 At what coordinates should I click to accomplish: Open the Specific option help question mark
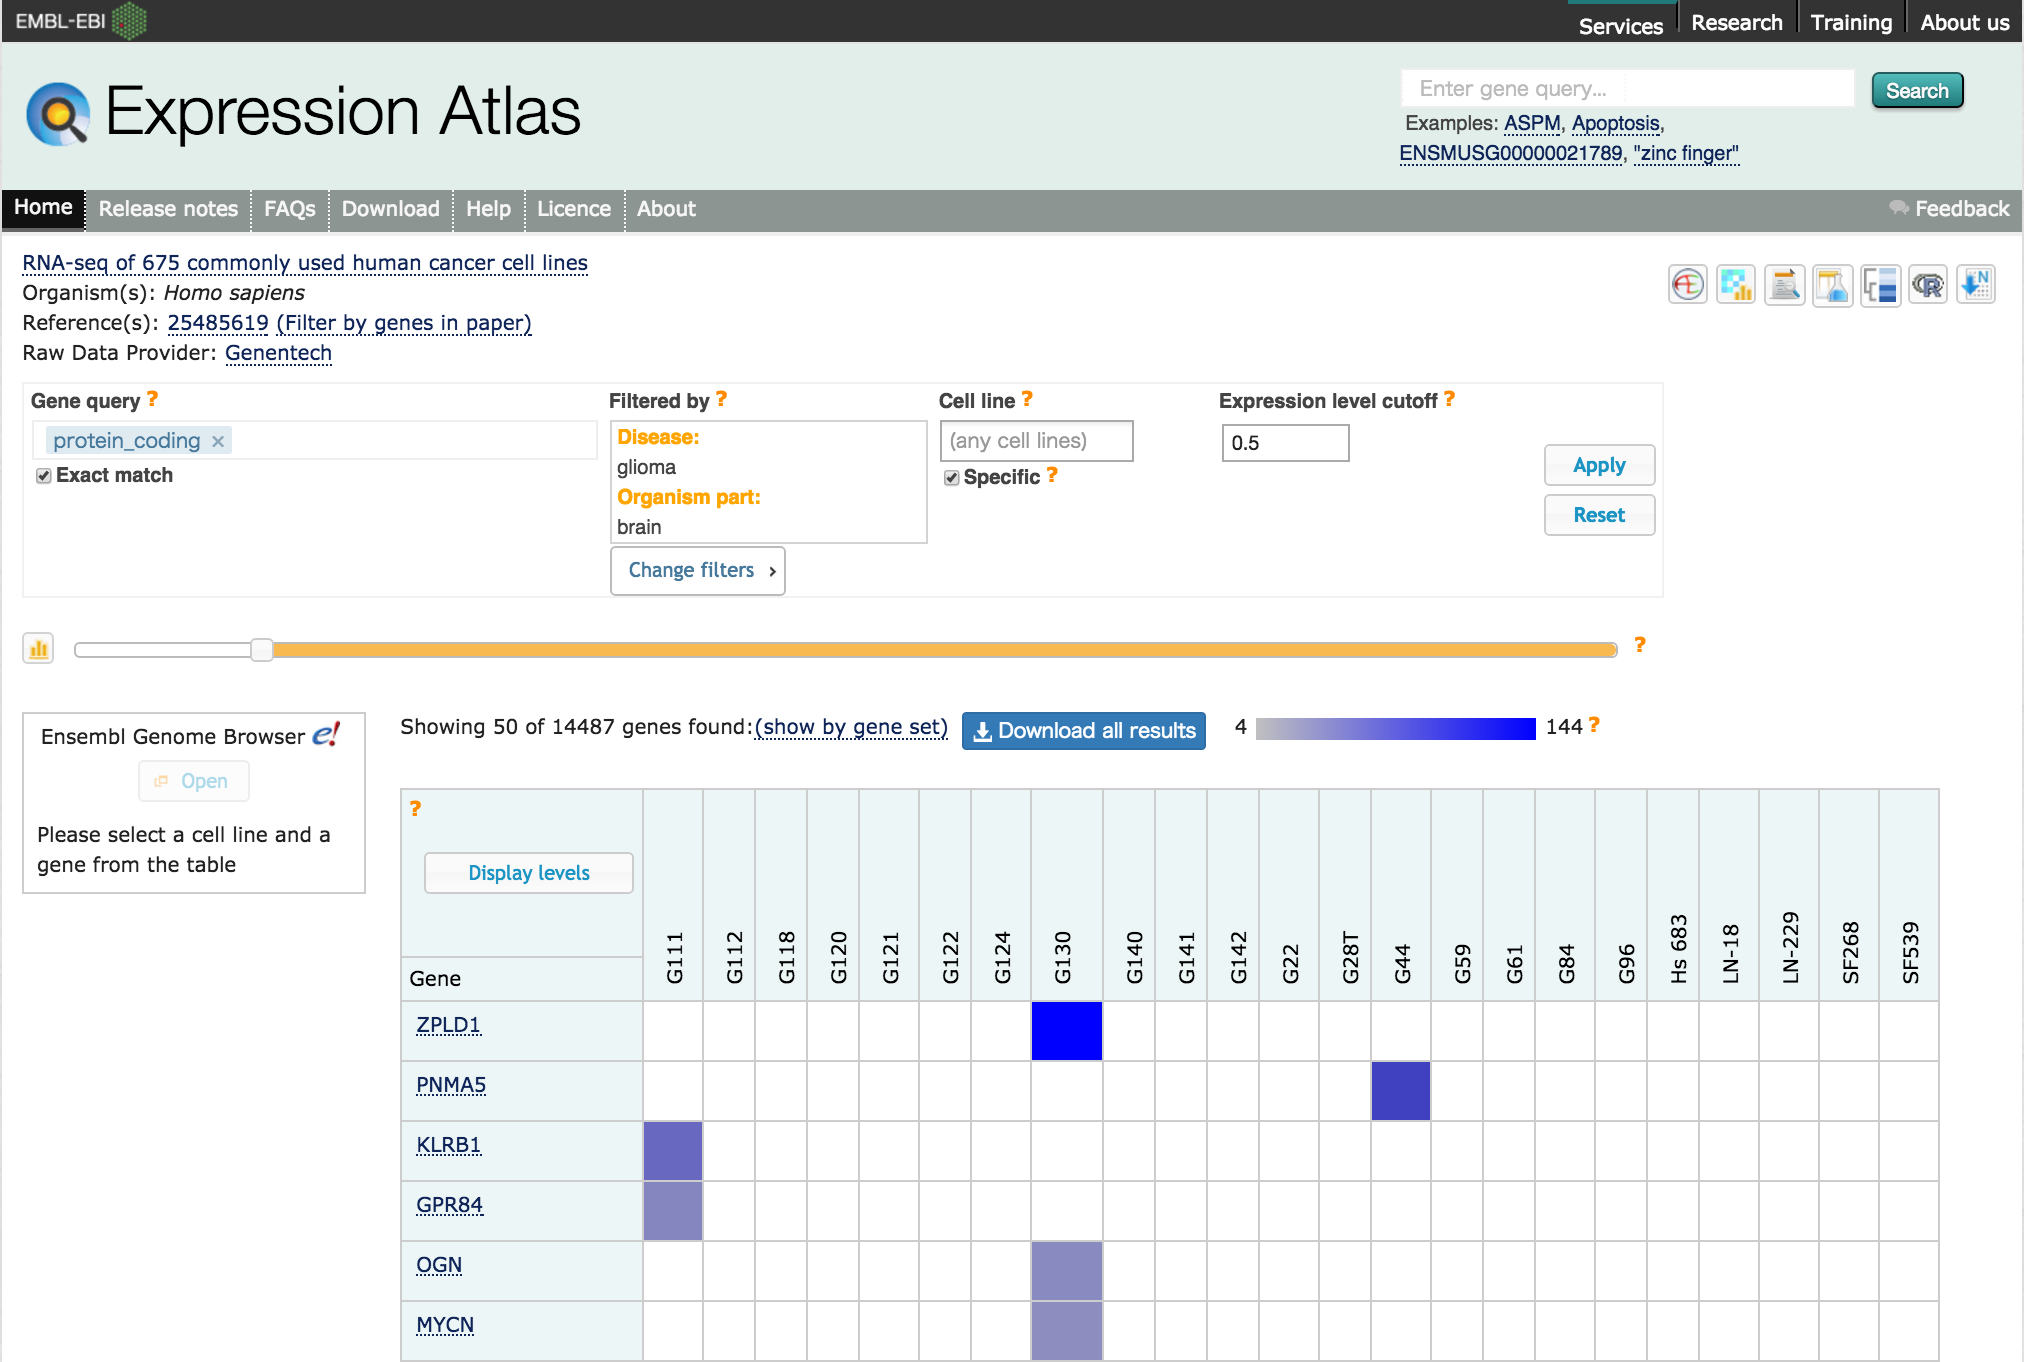pos(1052,475)
